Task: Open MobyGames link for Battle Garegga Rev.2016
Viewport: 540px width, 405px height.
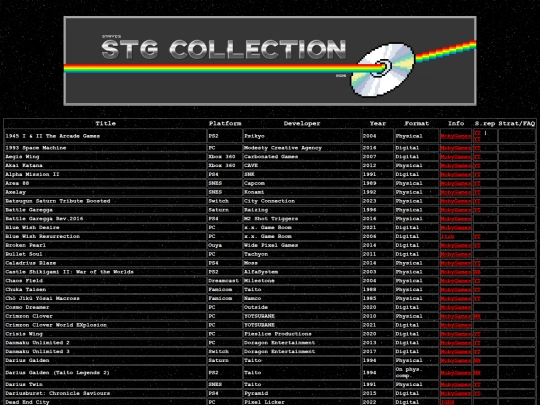Action: pos(456,219)
